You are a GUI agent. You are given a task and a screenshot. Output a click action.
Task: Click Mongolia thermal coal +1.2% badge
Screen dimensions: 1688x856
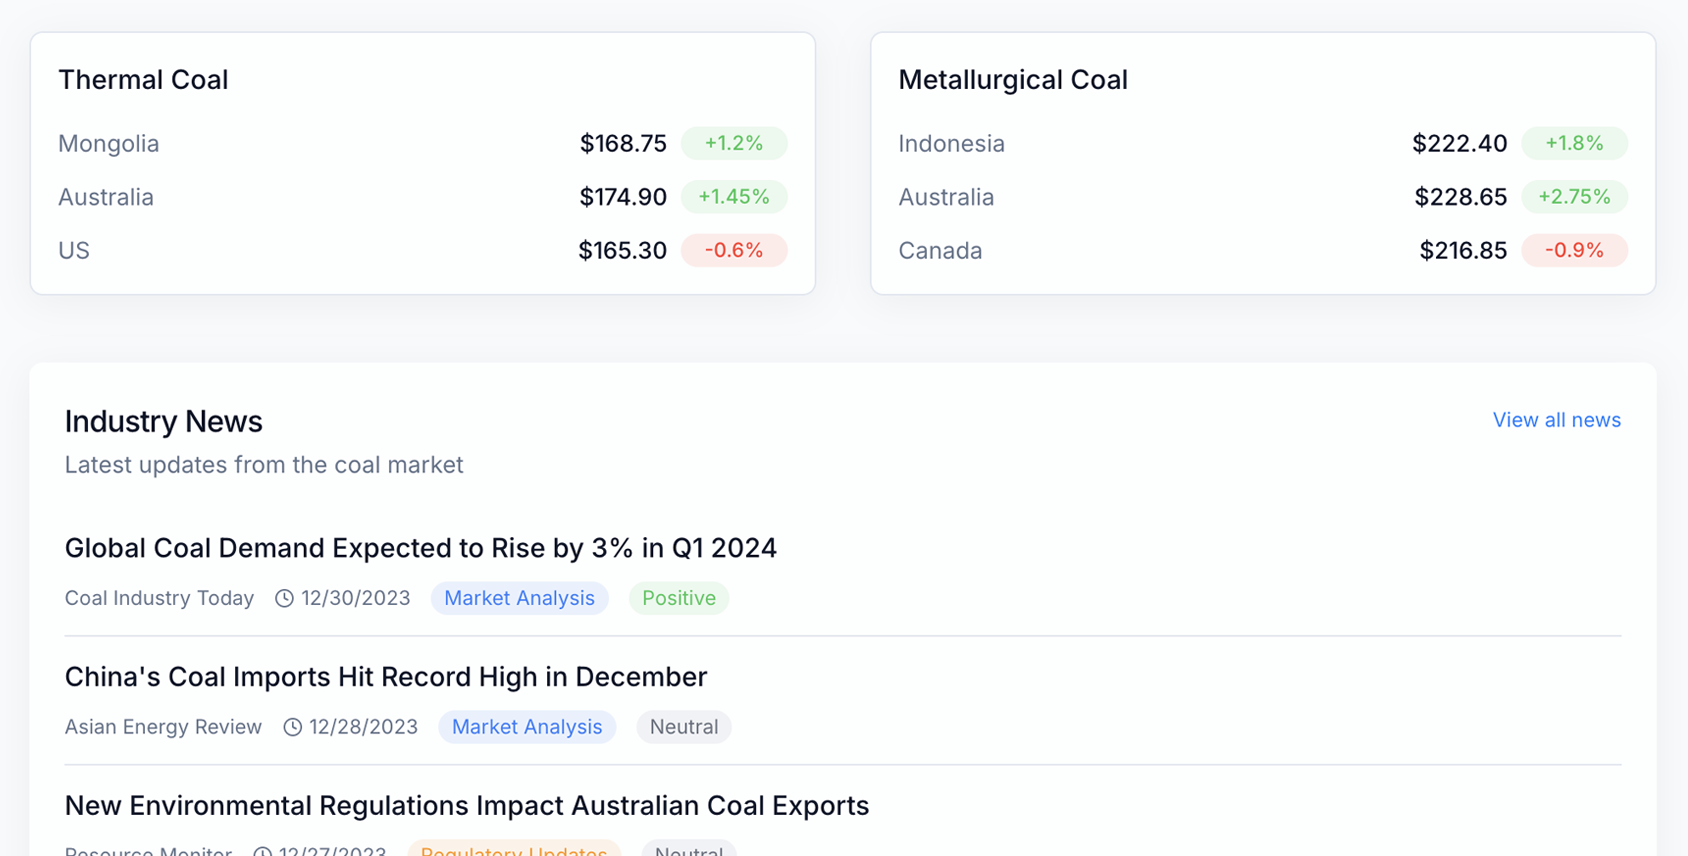733,143
